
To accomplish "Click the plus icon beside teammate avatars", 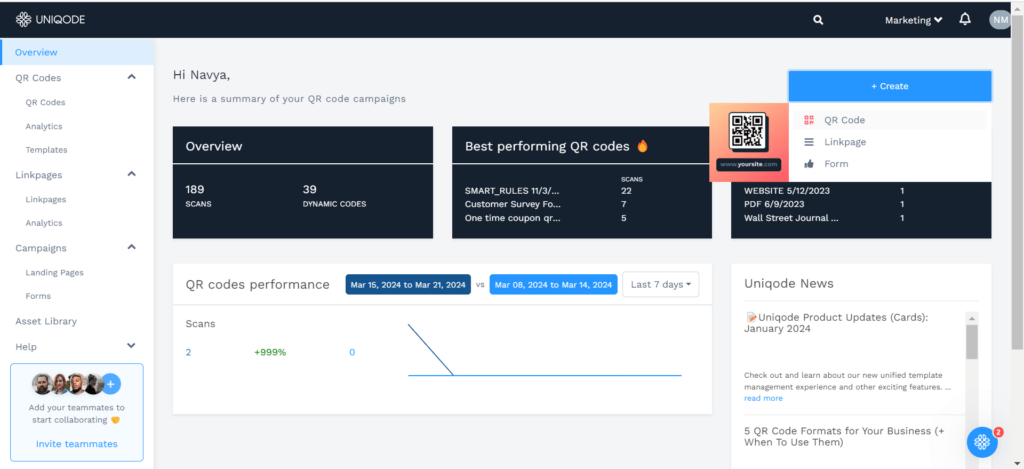I will click(x=111, y=383).
